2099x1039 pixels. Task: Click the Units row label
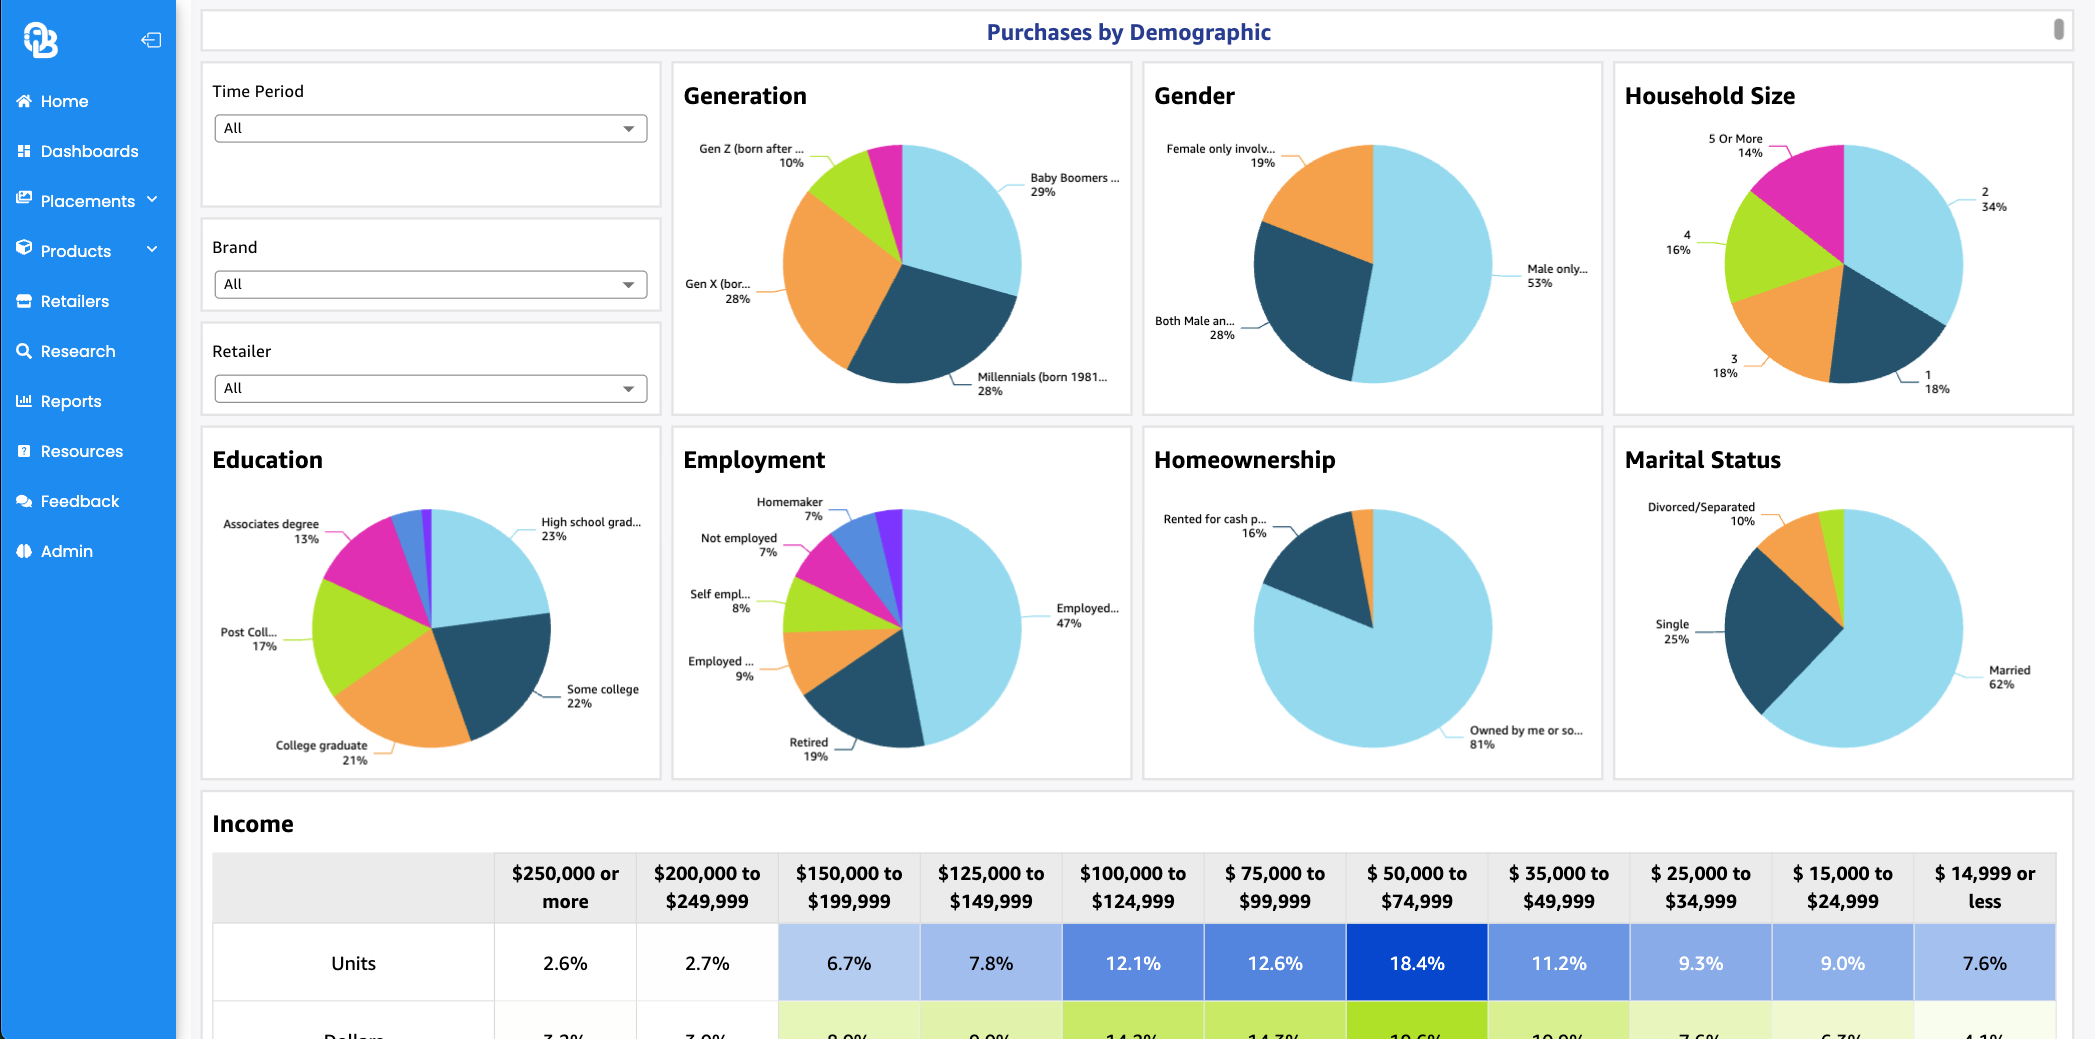click(353, 962)
